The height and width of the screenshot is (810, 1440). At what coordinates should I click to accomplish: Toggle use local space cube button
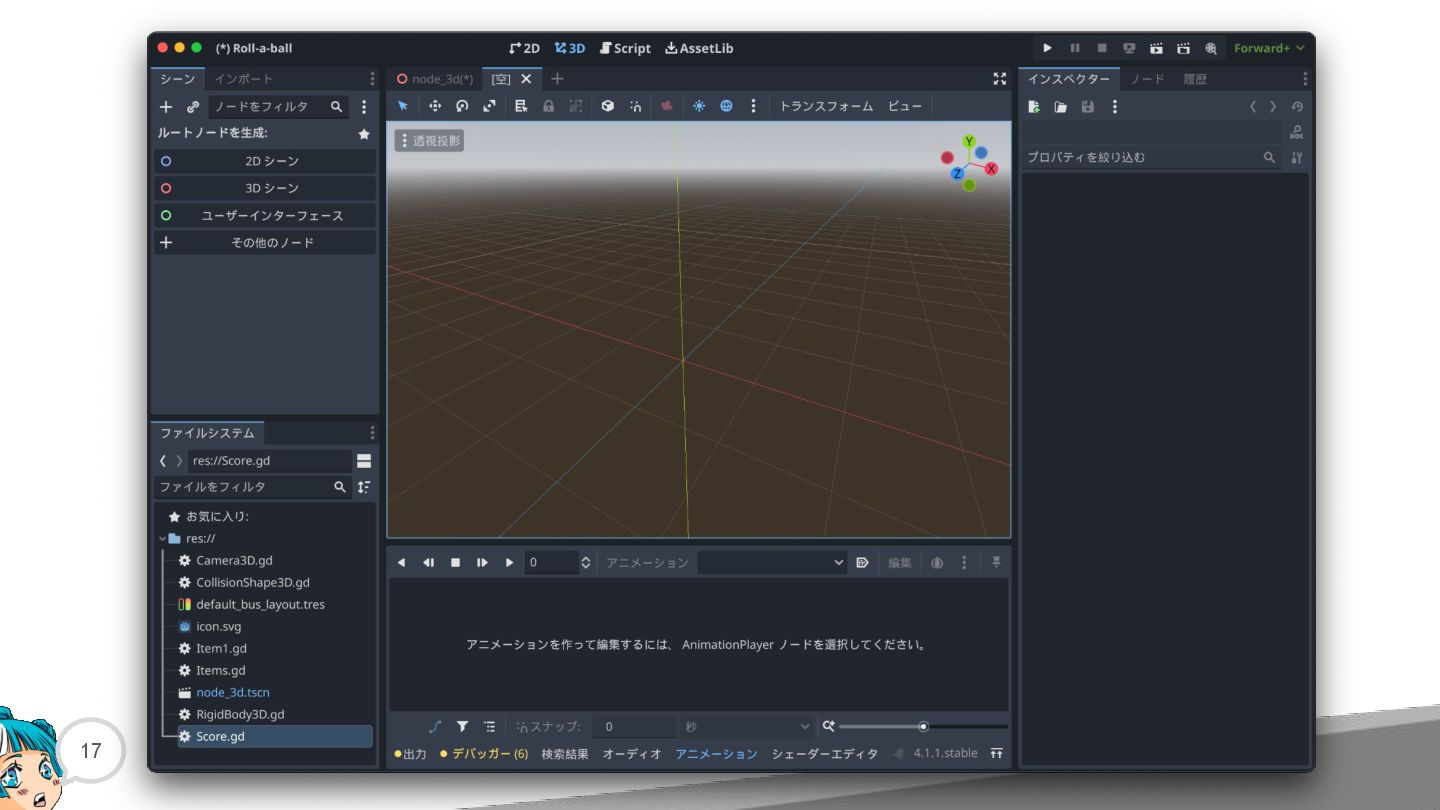coord(607,106)
